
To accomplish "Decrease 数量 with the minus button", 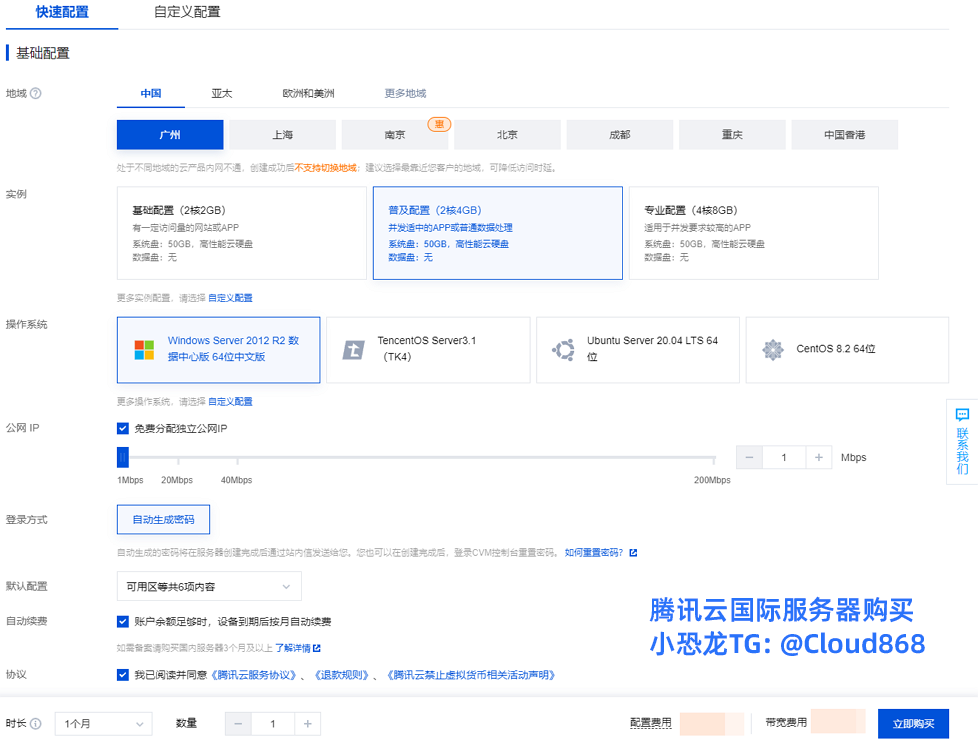I will 238,724.
